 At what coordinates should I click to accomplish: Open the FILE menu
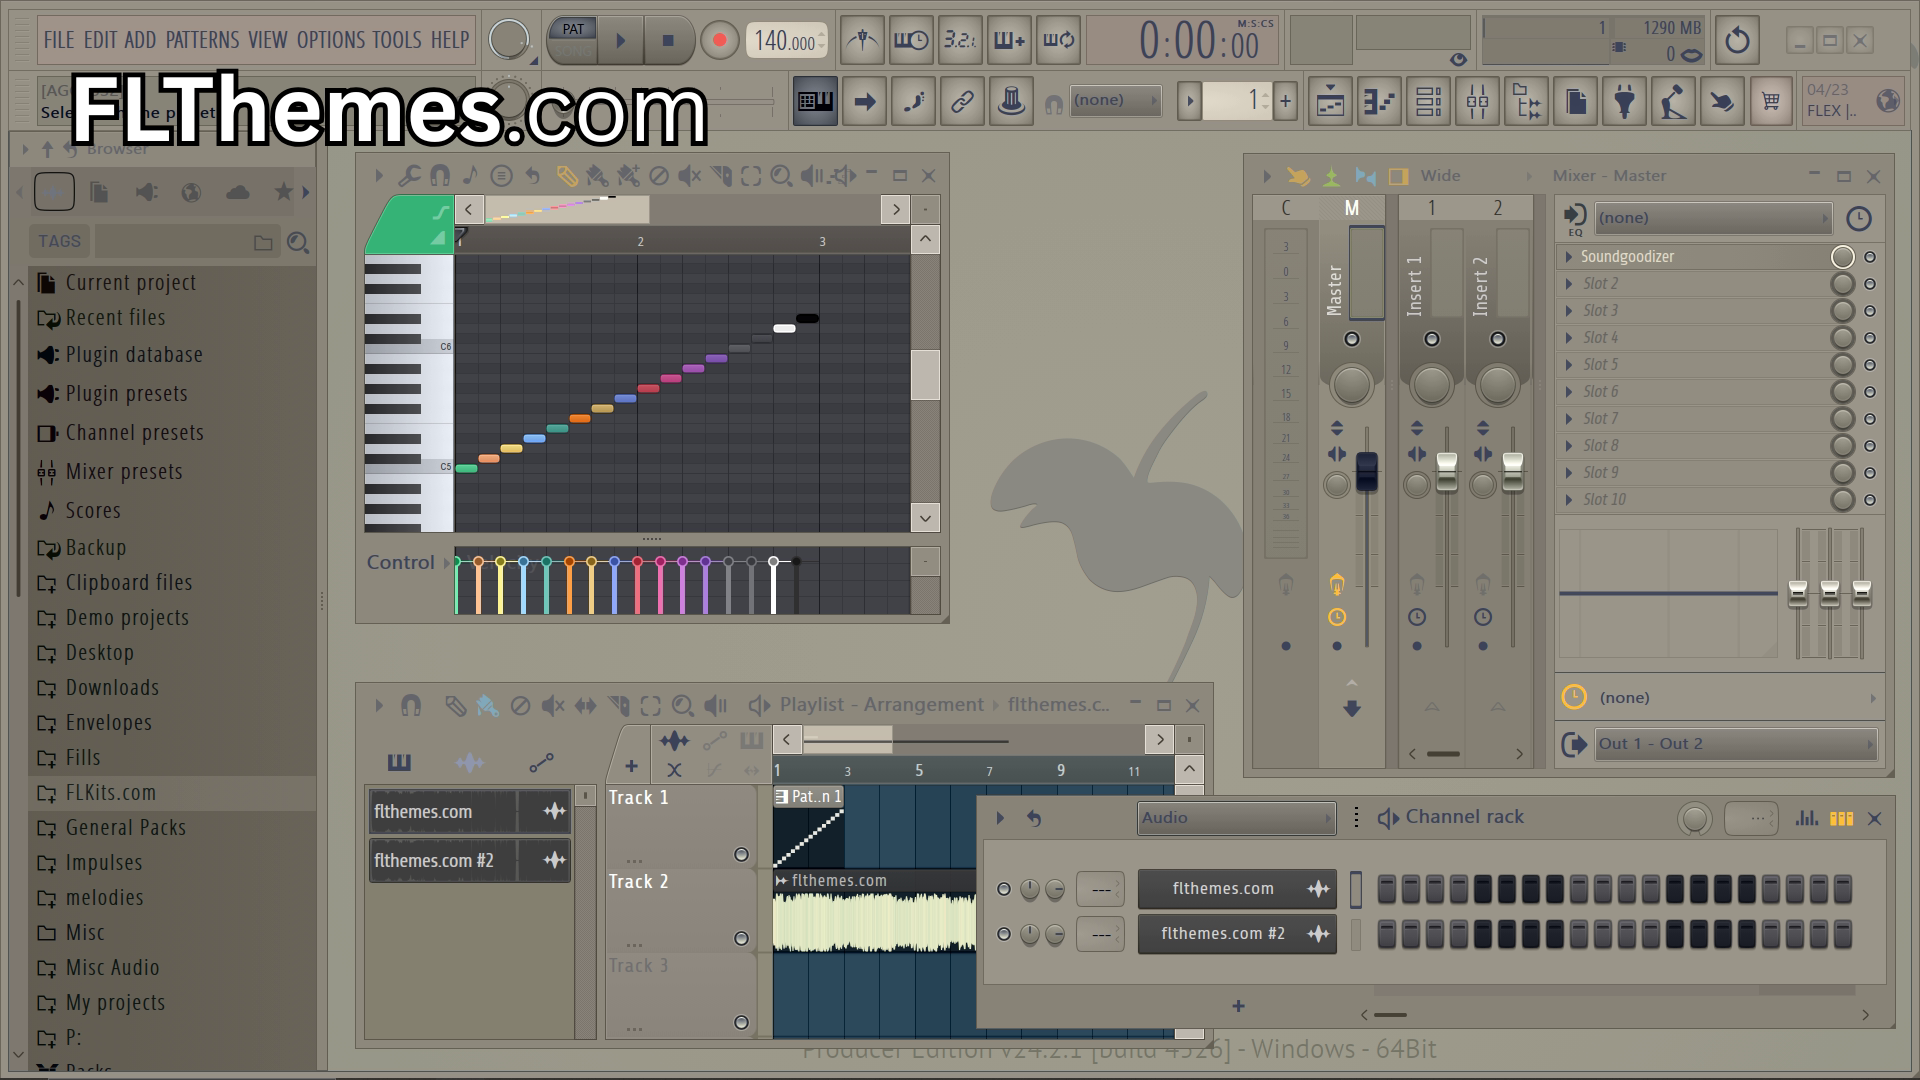pos(59,40)
